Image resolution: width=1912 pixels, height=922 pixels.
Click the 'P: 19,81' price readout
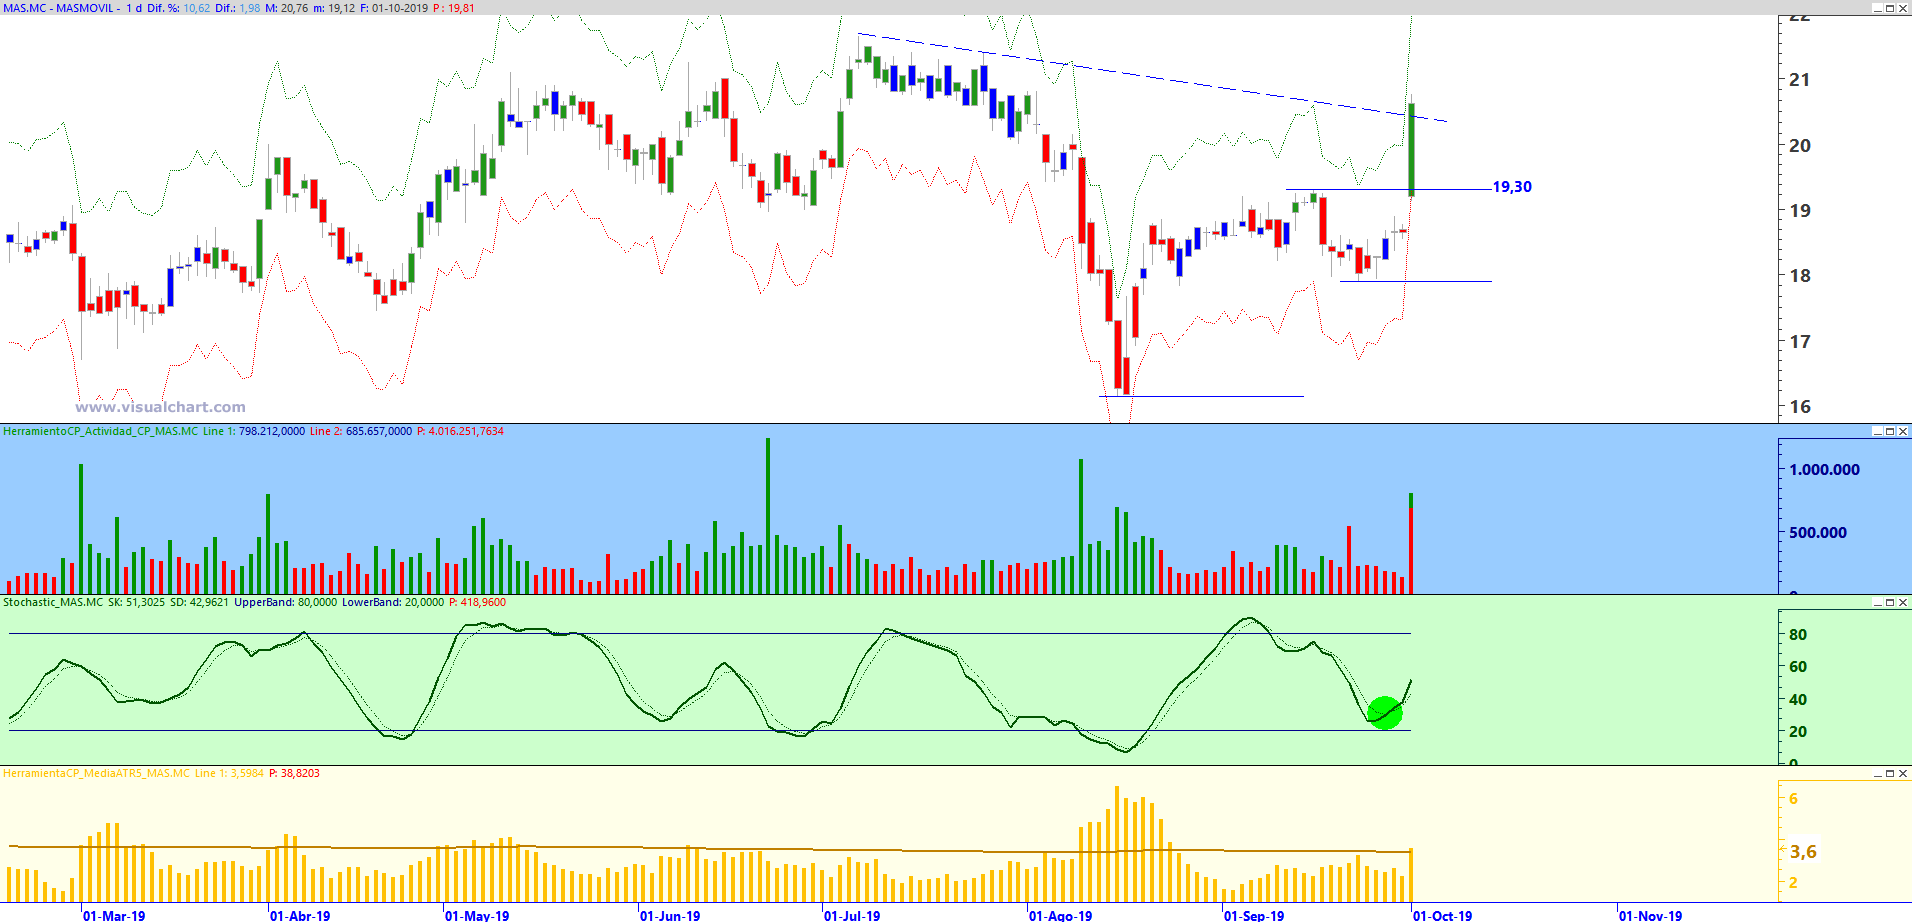[x=454, y=8]
